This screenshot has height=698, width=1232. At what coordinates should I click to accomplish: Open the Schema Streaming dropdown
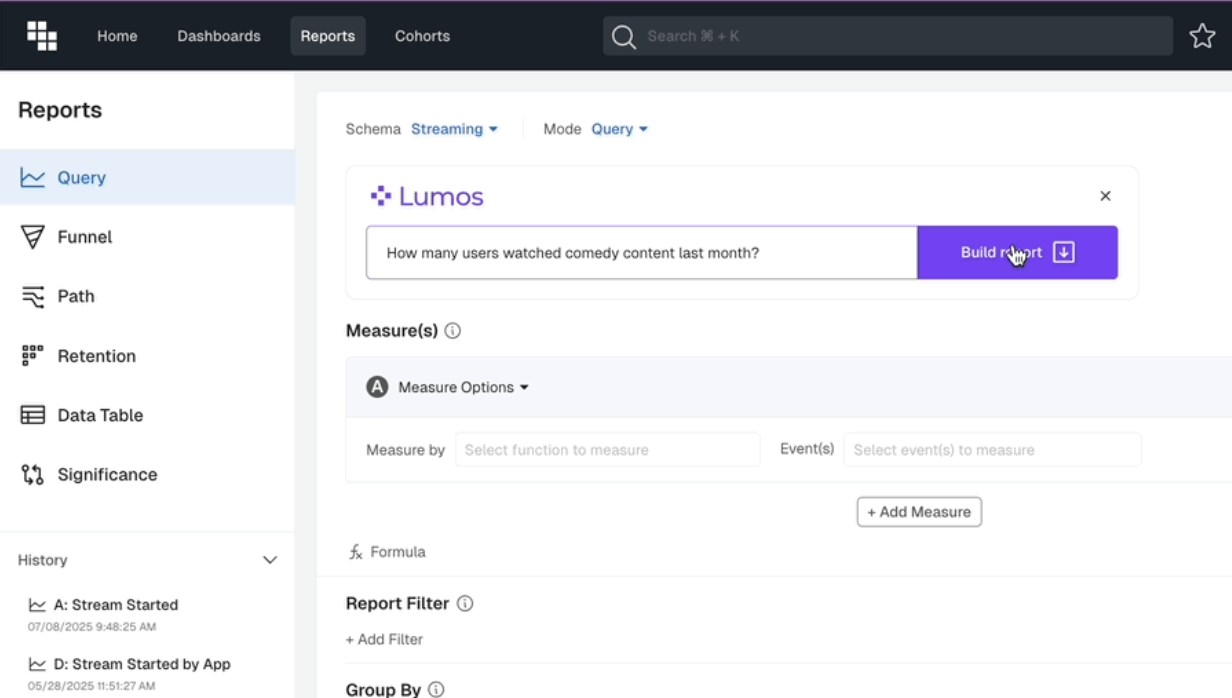pos(454,129)
